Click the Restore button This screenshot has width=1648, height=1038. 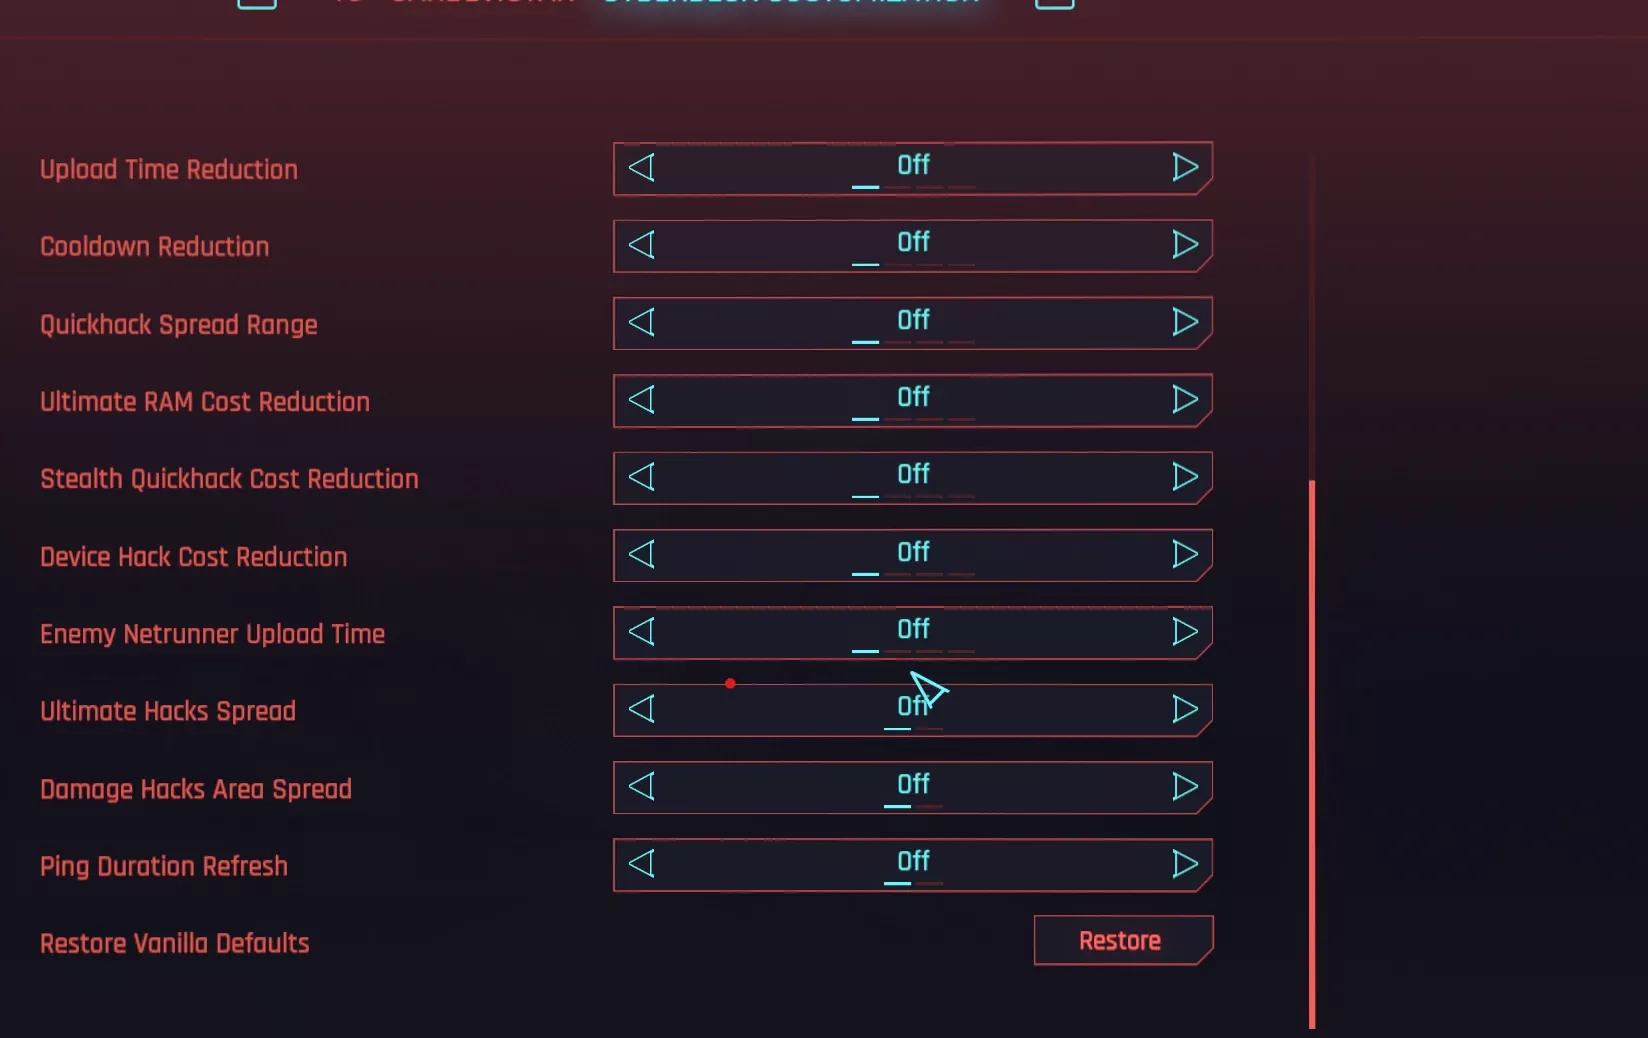[x=1123, y=940]
